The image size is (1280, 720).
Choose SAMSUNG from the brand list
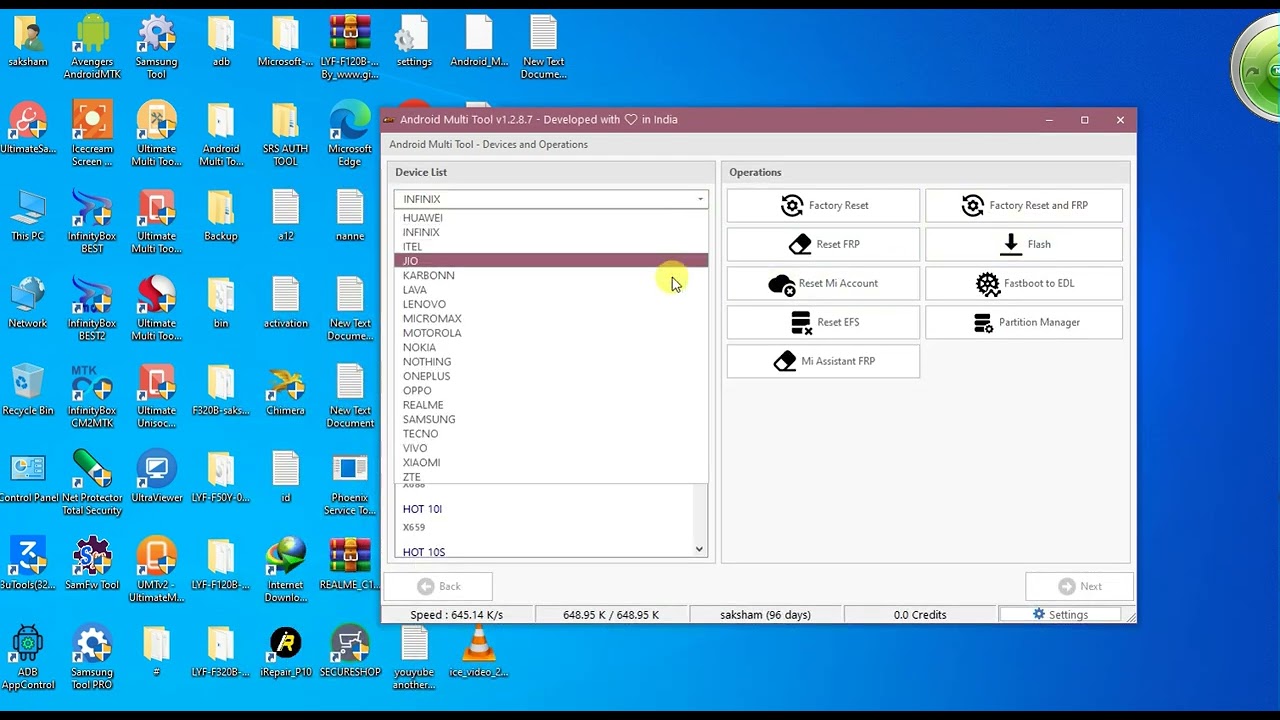pos(551,419)
